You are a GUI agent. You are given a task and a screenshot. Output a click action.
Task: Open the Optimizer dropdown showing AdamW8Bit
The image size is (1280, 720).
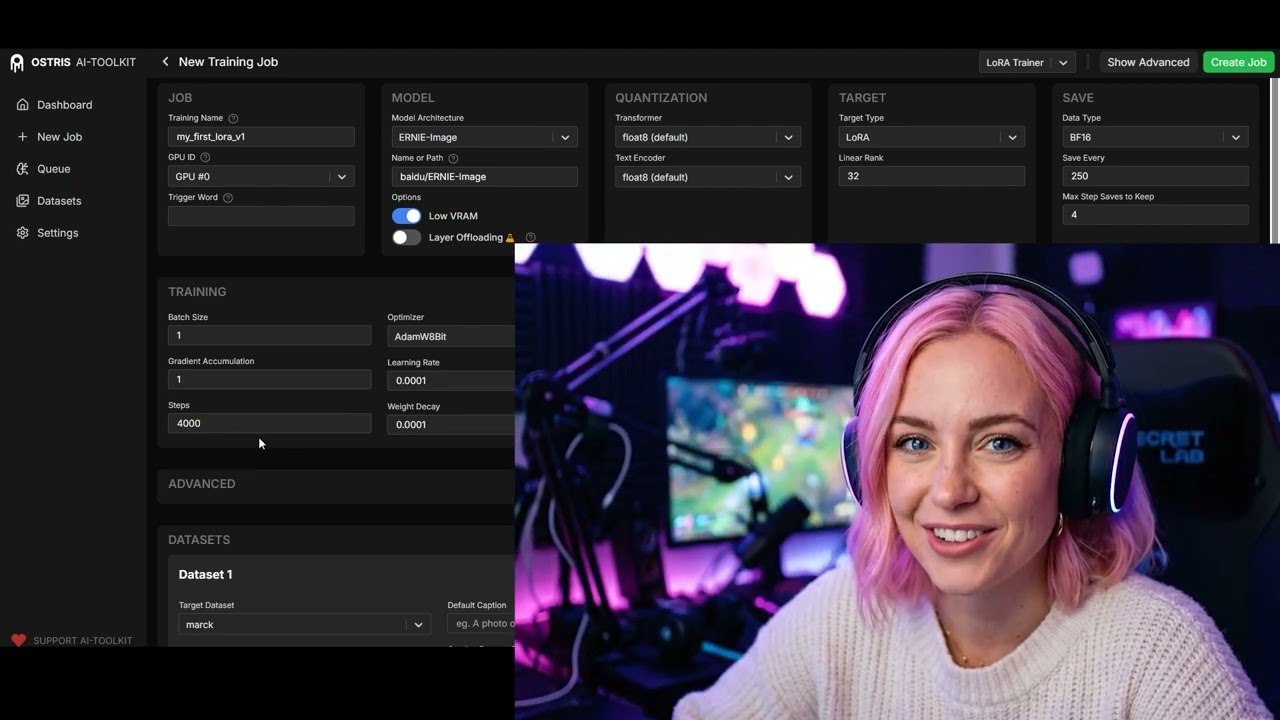click(x=451, y=337)
